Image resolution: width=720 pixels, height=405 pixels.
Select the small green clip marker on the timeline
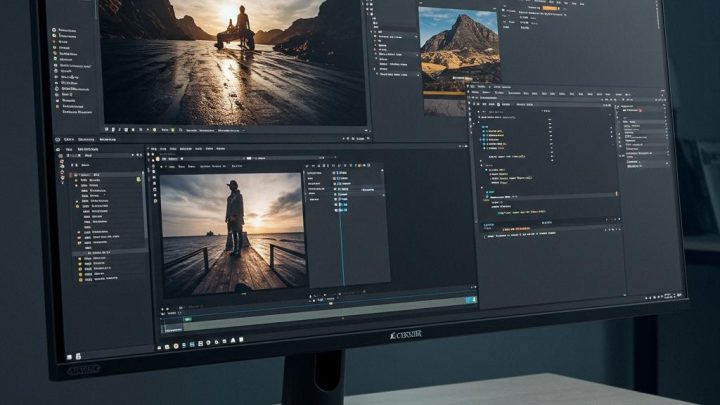click(188, 319)
